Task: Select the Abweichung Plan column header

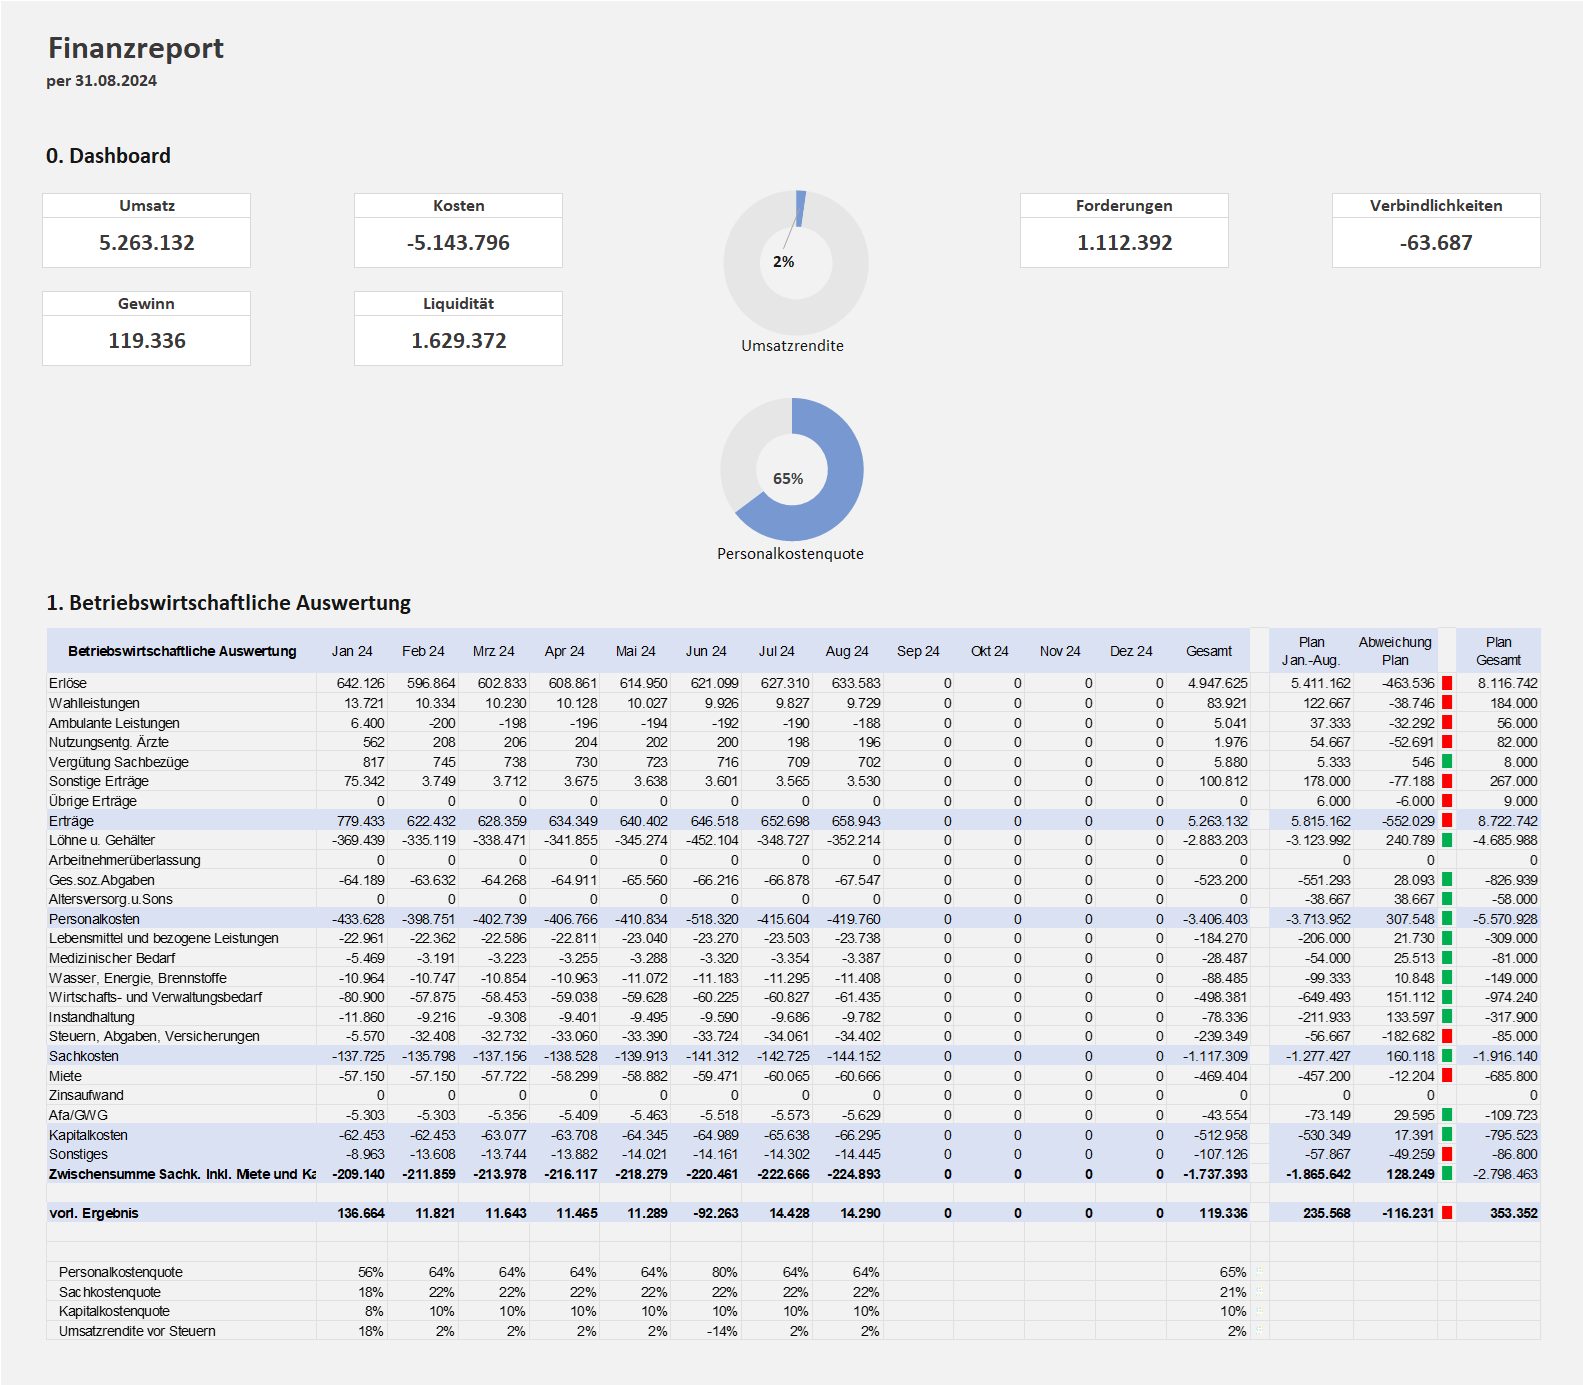Action: 1394,651
